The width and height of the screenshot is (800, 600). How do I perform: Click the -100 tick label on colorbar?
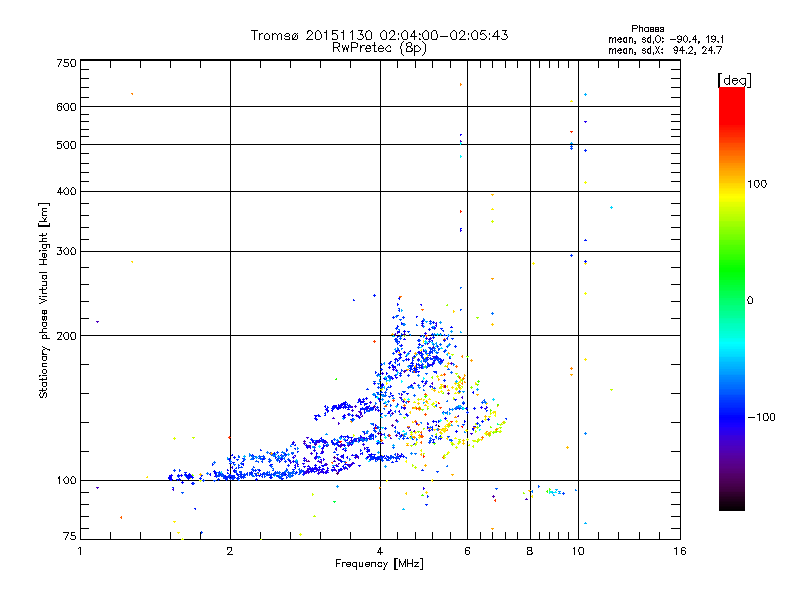[761, 417]
